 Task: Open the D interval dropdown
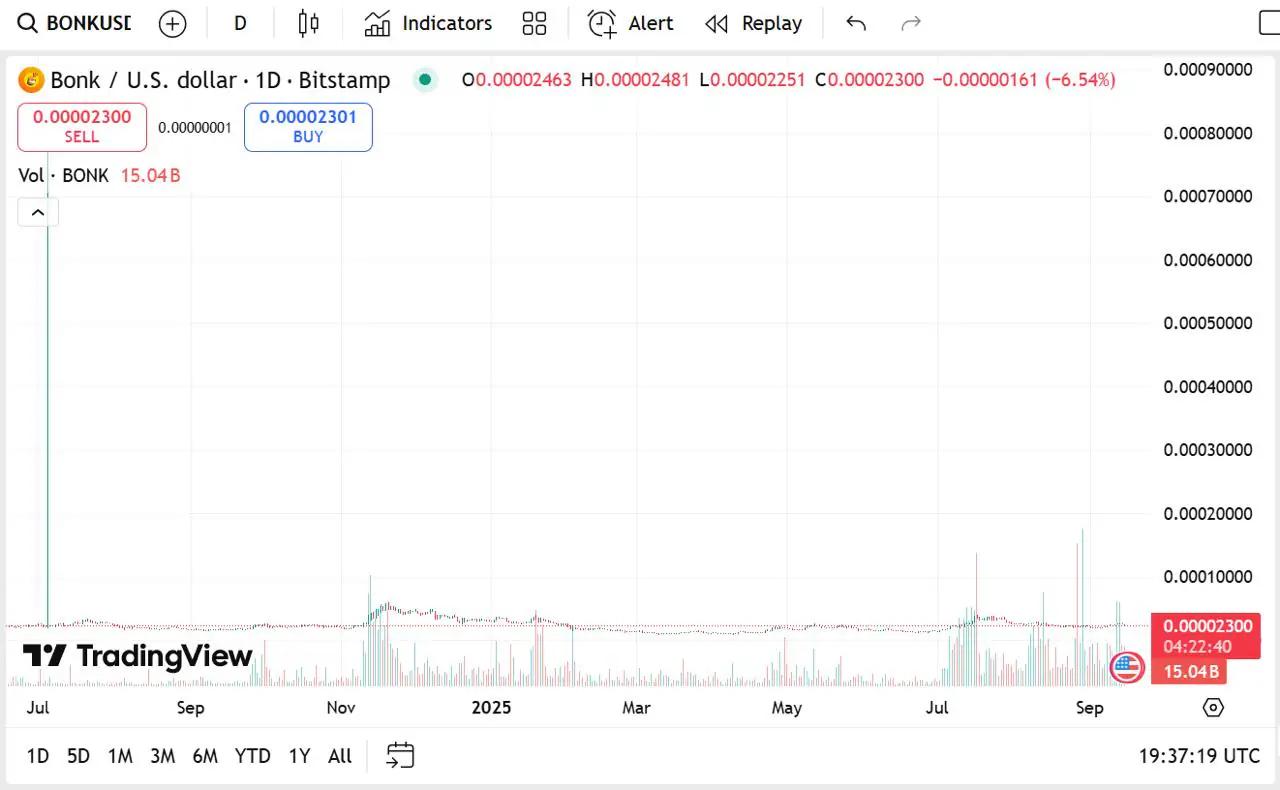(240, 24)
